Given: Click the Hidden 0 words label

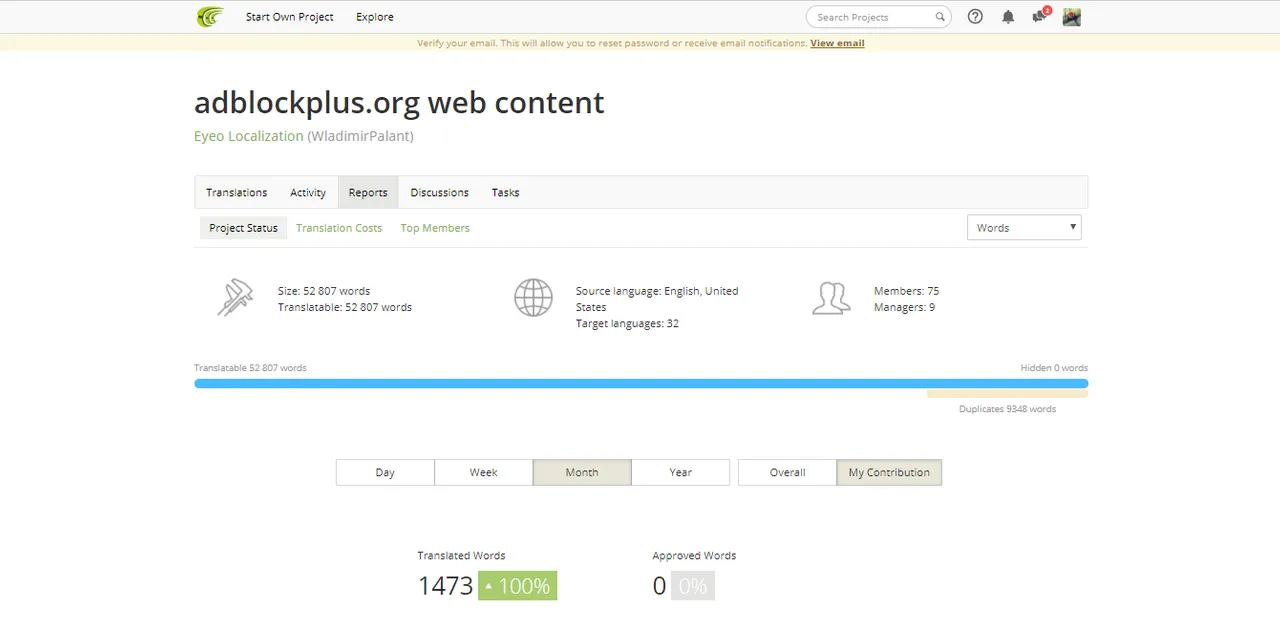Looking at the screenshot, I should 1054,368.
